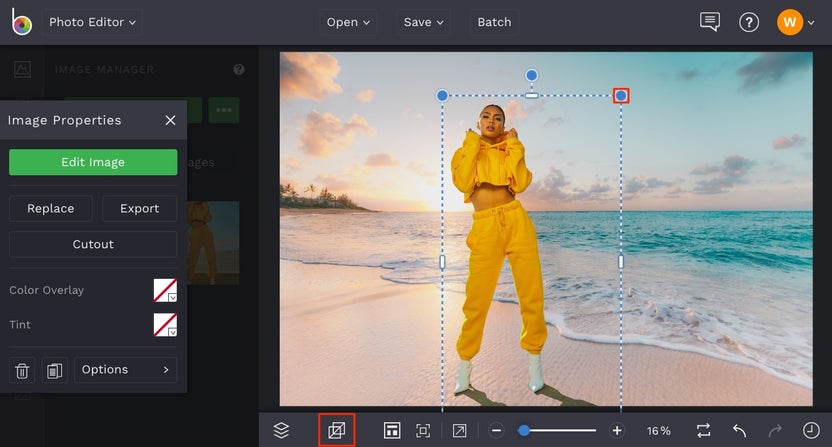The width and height of the screenshot is (832, 447).
Task: Click the BeFunky logo icon
Action: pyautogui.click(x=21, y=22)
